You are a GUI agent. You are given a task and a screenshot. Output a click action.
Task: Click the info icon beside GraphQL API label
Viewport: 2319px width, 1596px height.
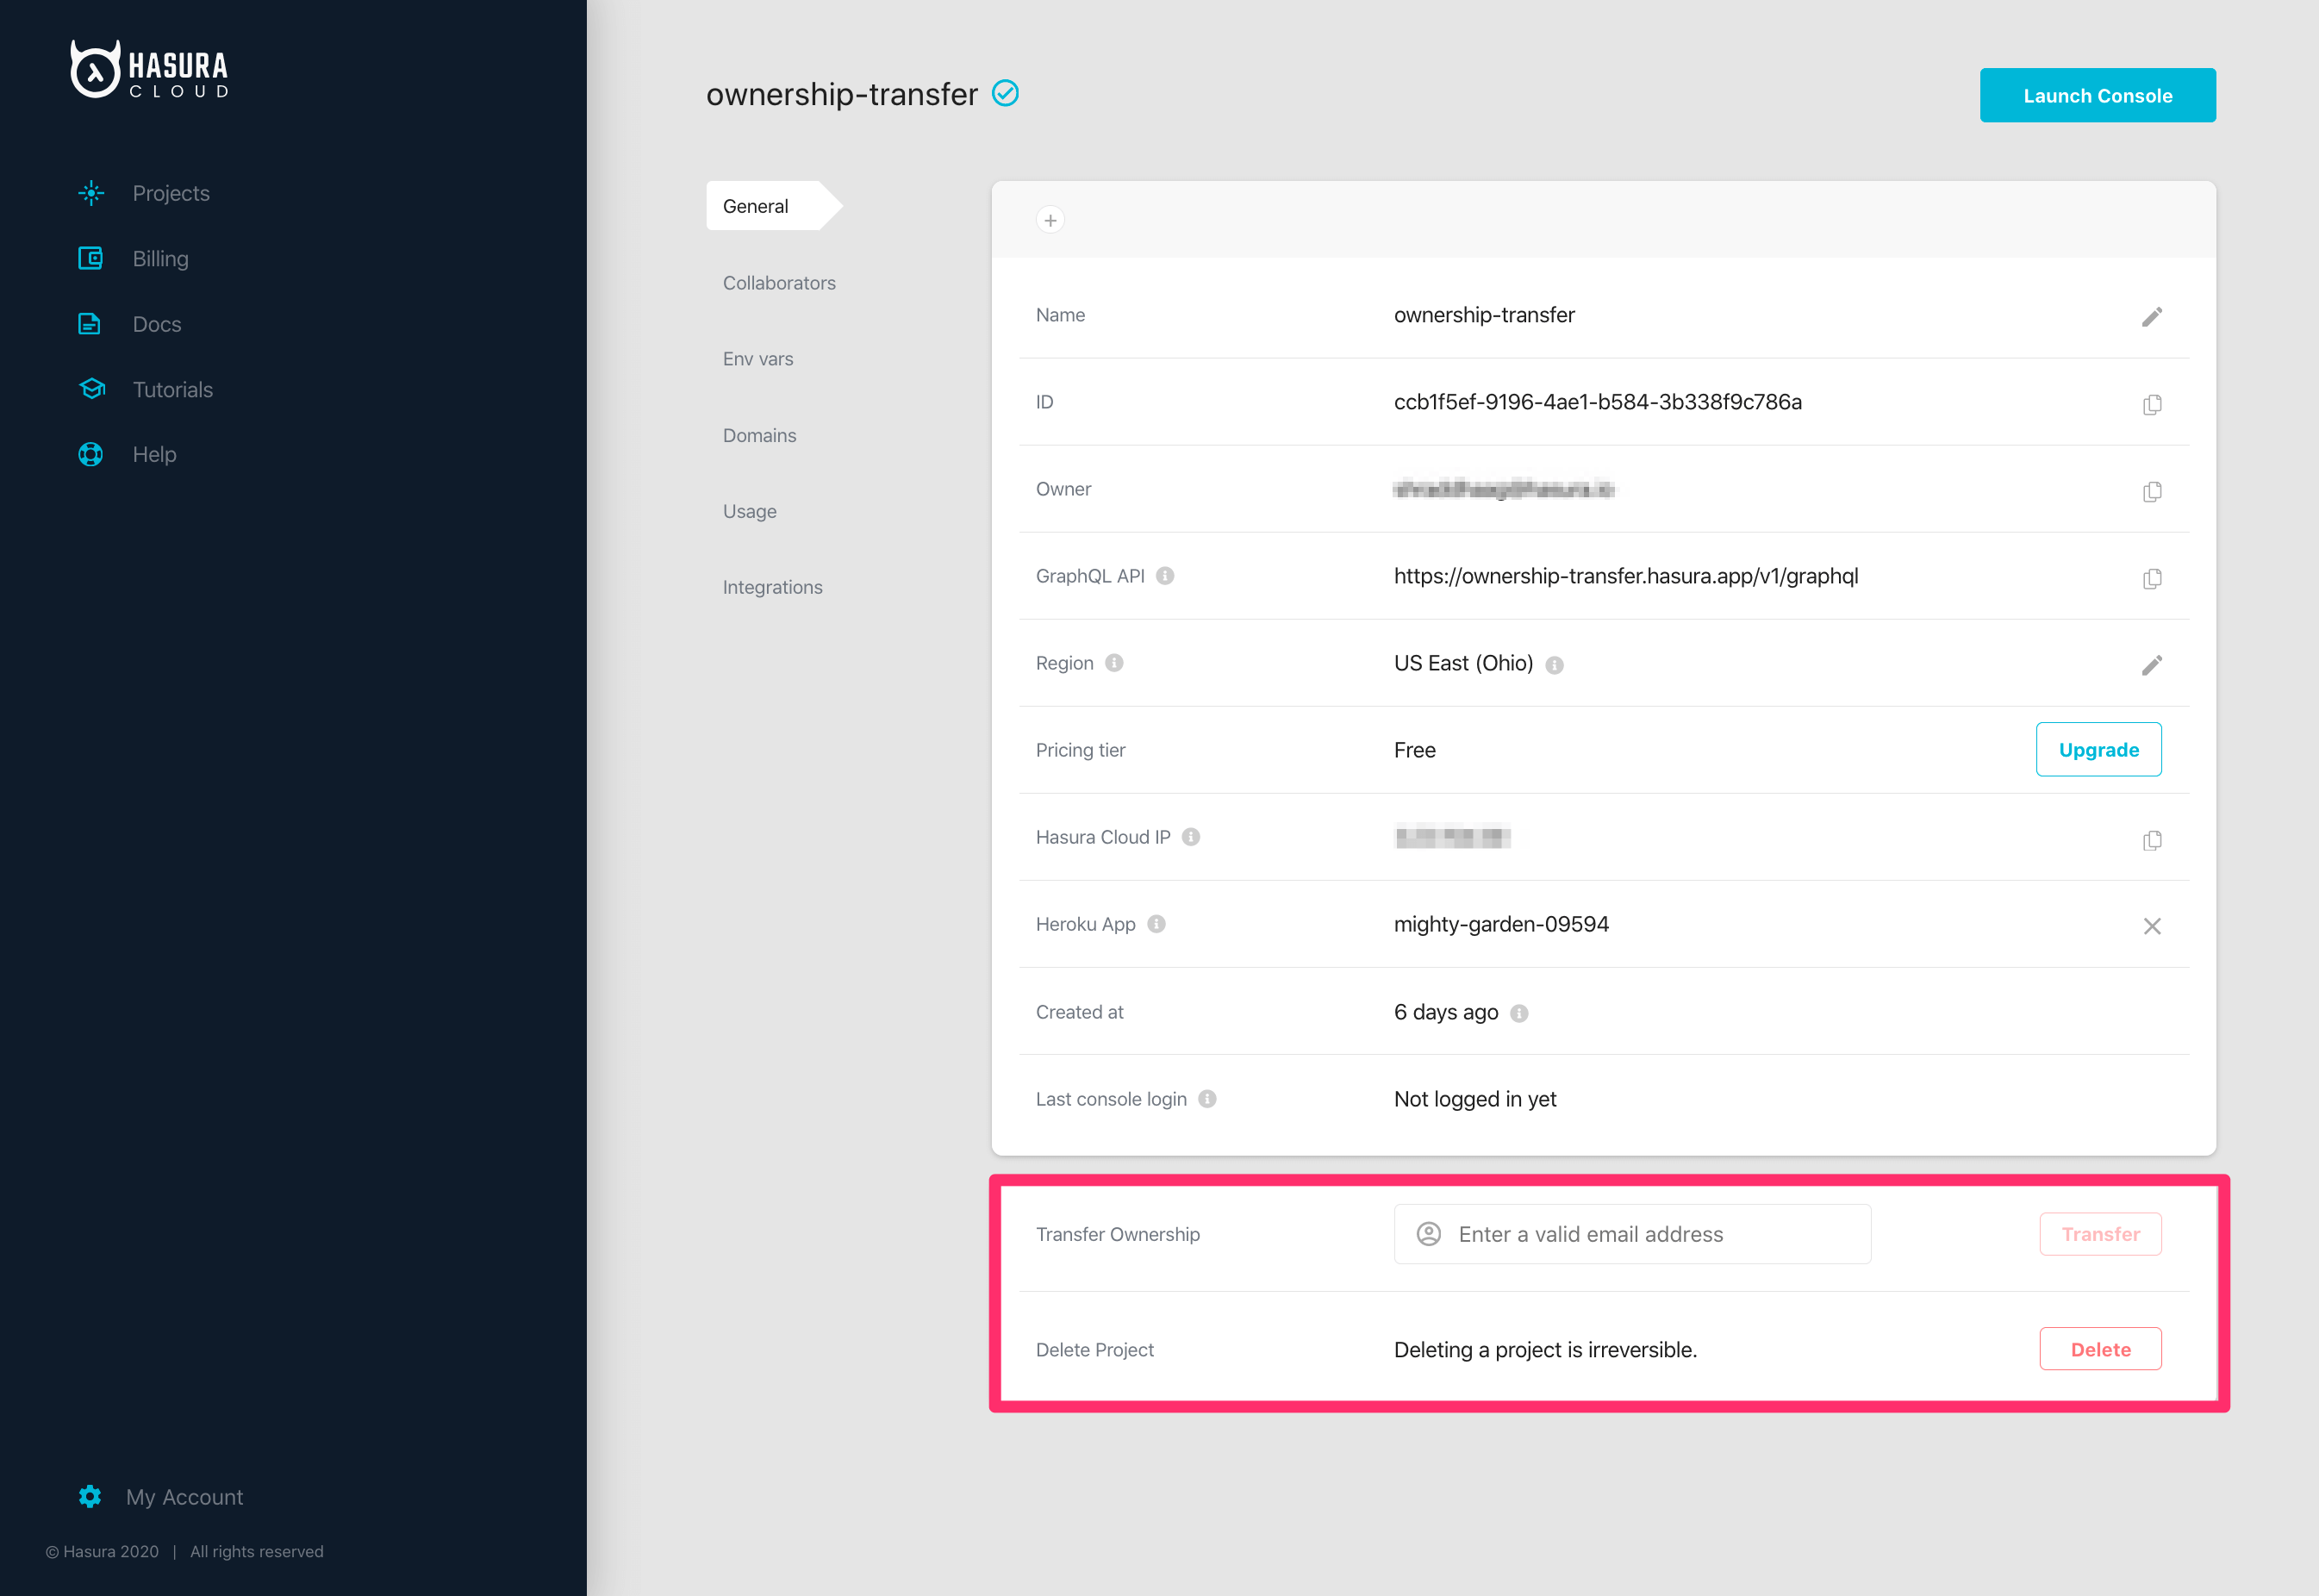click(1164, 576)
